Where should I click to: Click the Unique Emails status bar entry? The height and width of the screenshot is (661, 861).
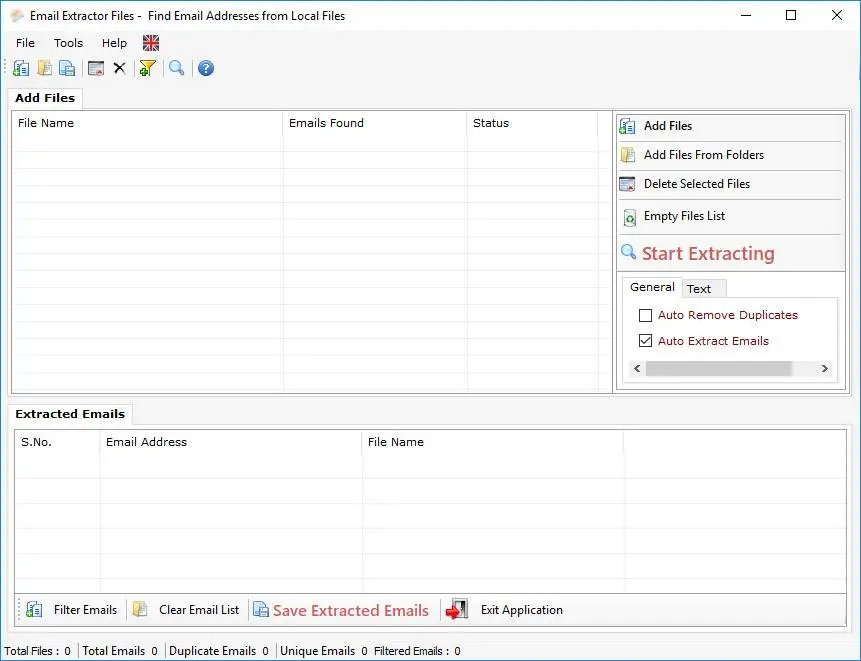point(323,652)
